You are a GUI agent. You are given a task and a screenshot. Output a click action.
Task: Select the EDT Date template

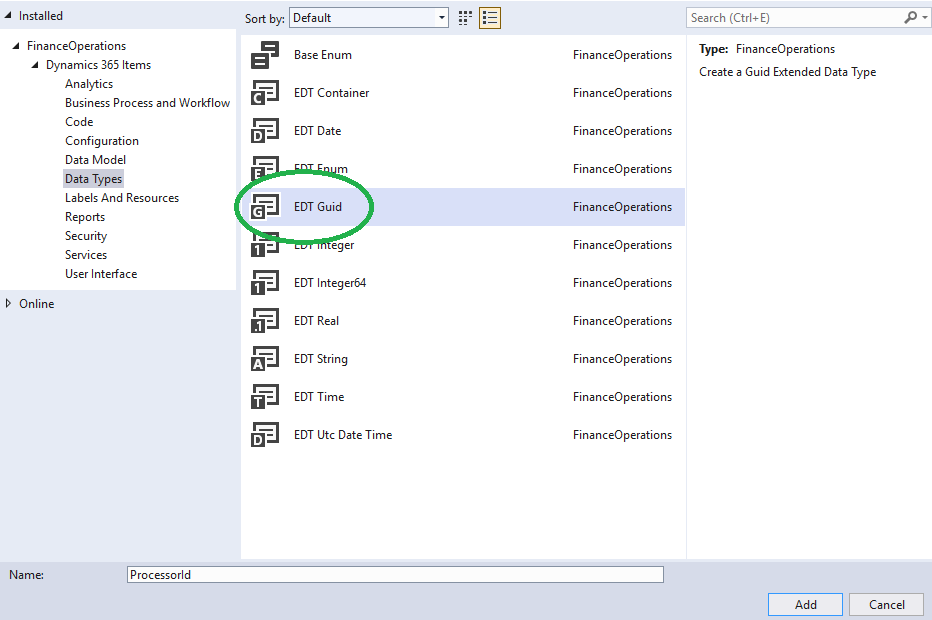pyautogui.click(x=463, y=131)
